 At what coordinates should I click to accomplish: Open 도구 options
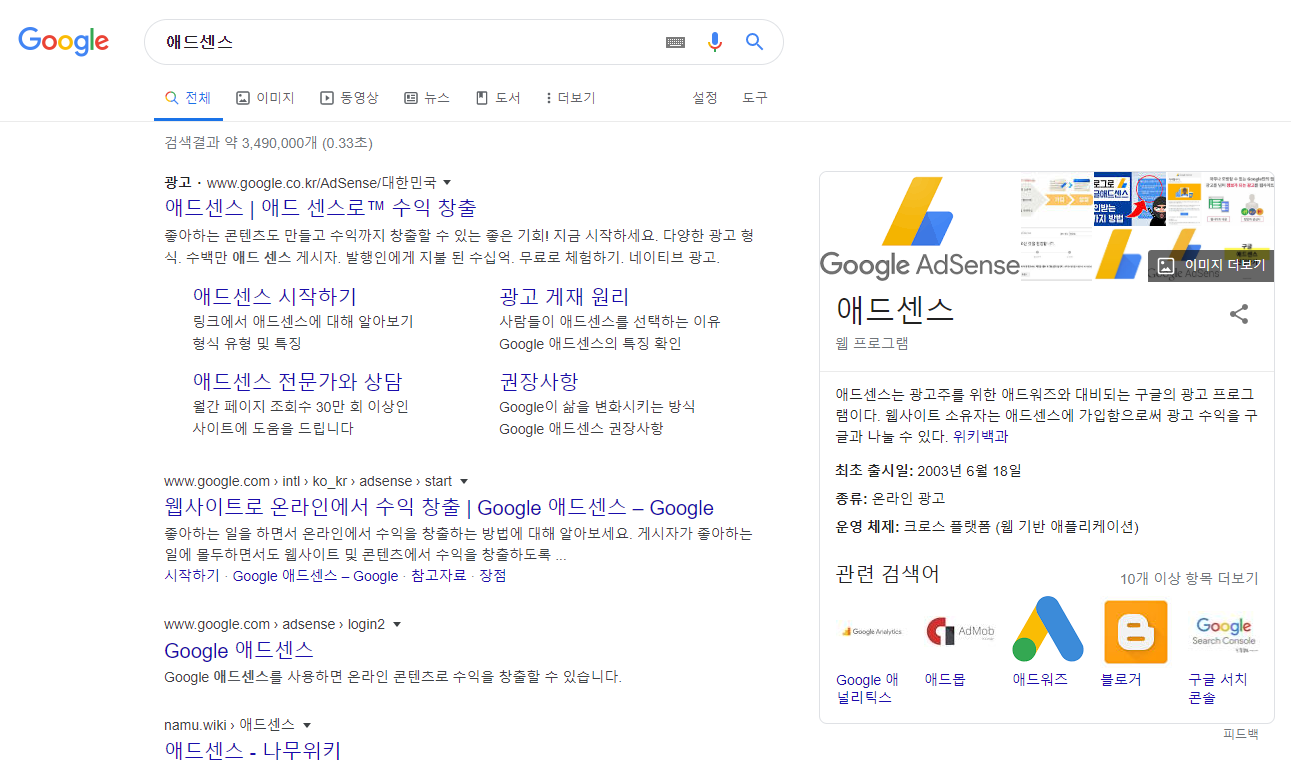(755, 98)
